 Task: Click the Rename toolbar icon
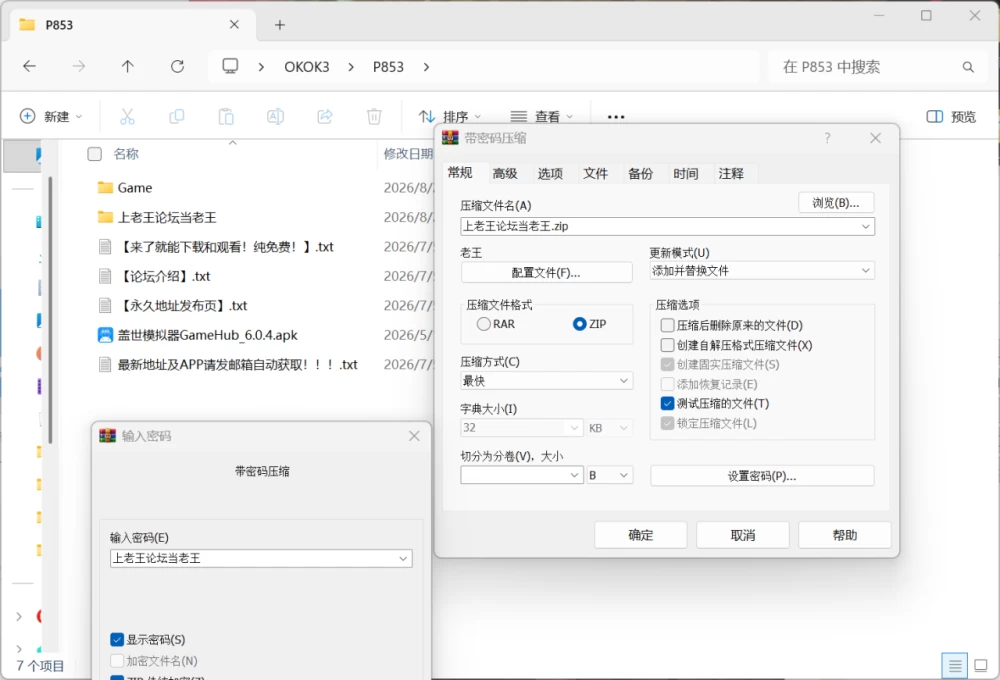click(x=276, y=117)
